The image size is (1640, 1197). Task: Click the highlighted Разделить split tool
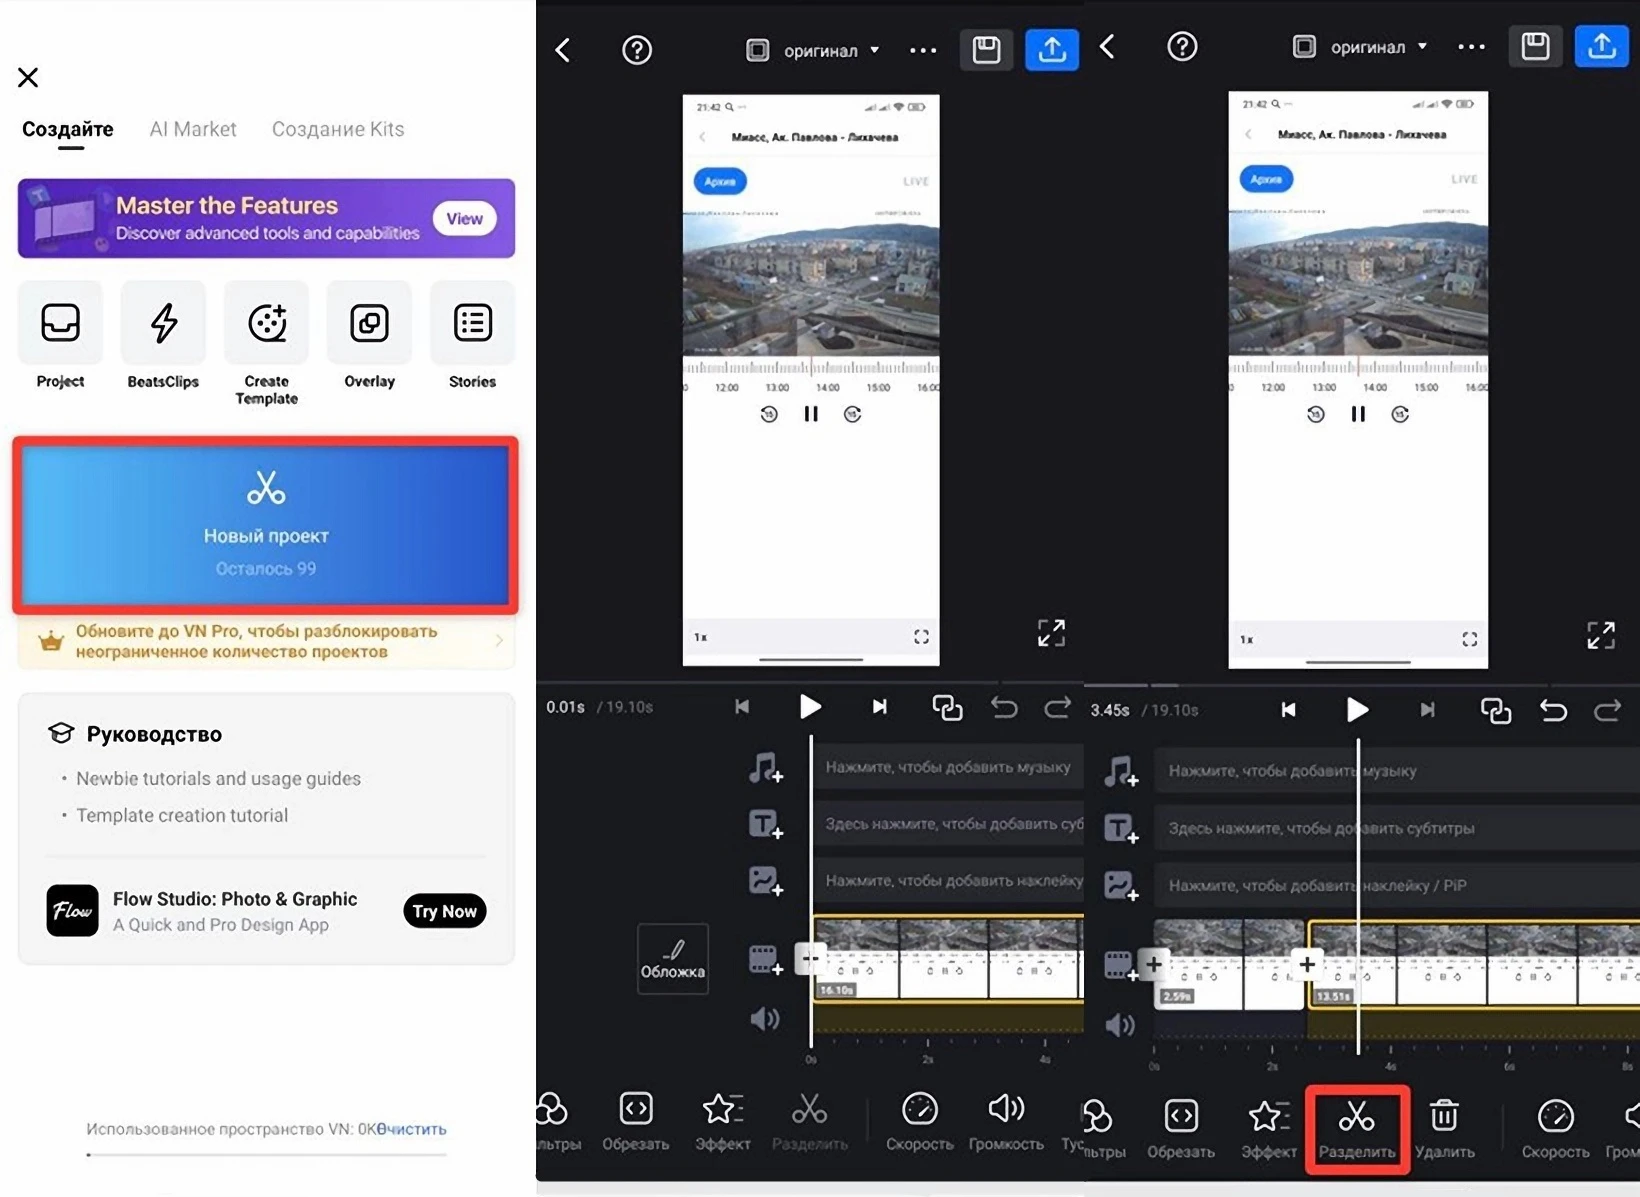point(1356,1128)
